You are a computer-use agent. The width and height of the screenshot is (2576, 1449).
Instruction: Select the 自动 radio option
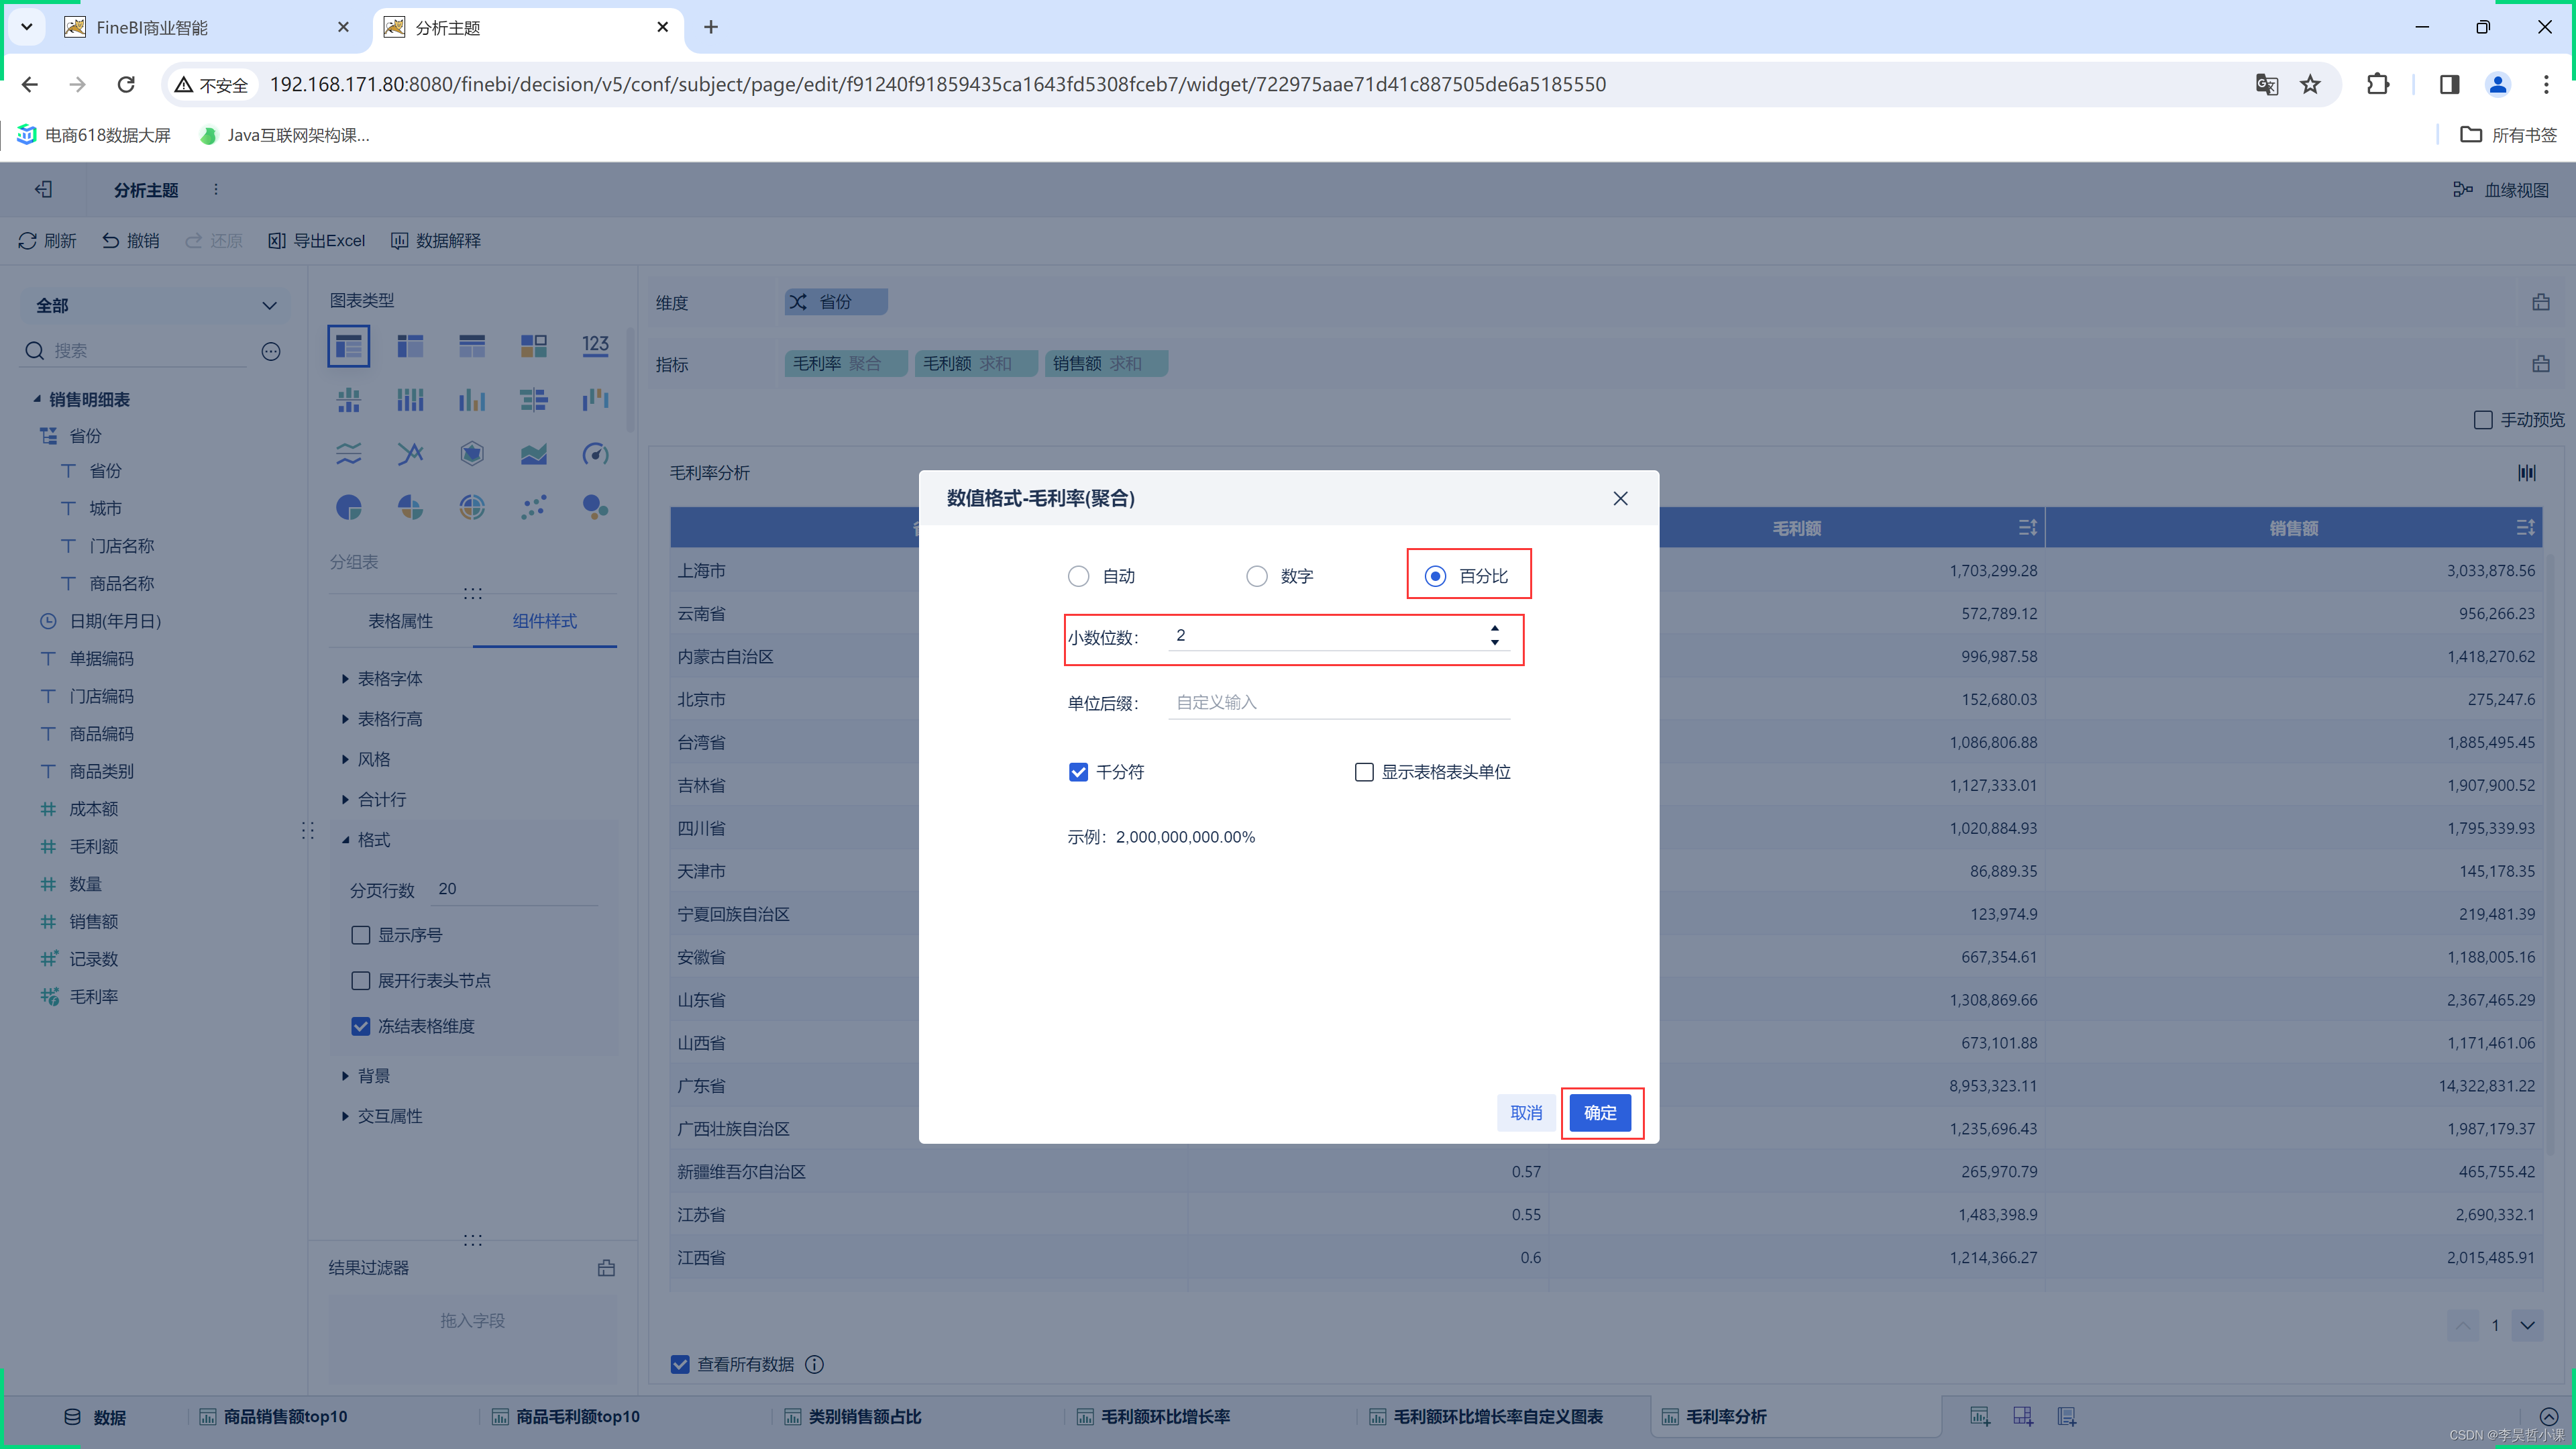[1078, 576]
